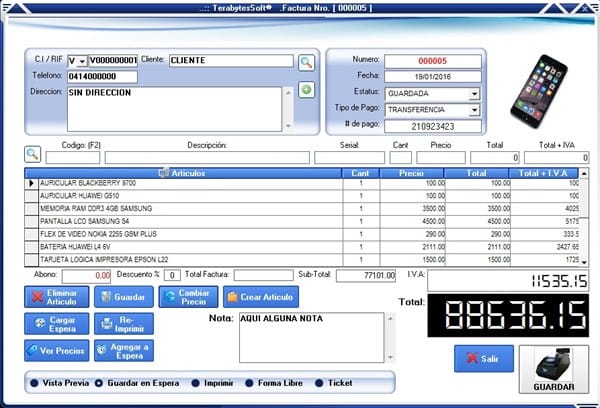The image size is (600, 408).
Task: Click the Salir exit button
Action: [x=484, y=359]
